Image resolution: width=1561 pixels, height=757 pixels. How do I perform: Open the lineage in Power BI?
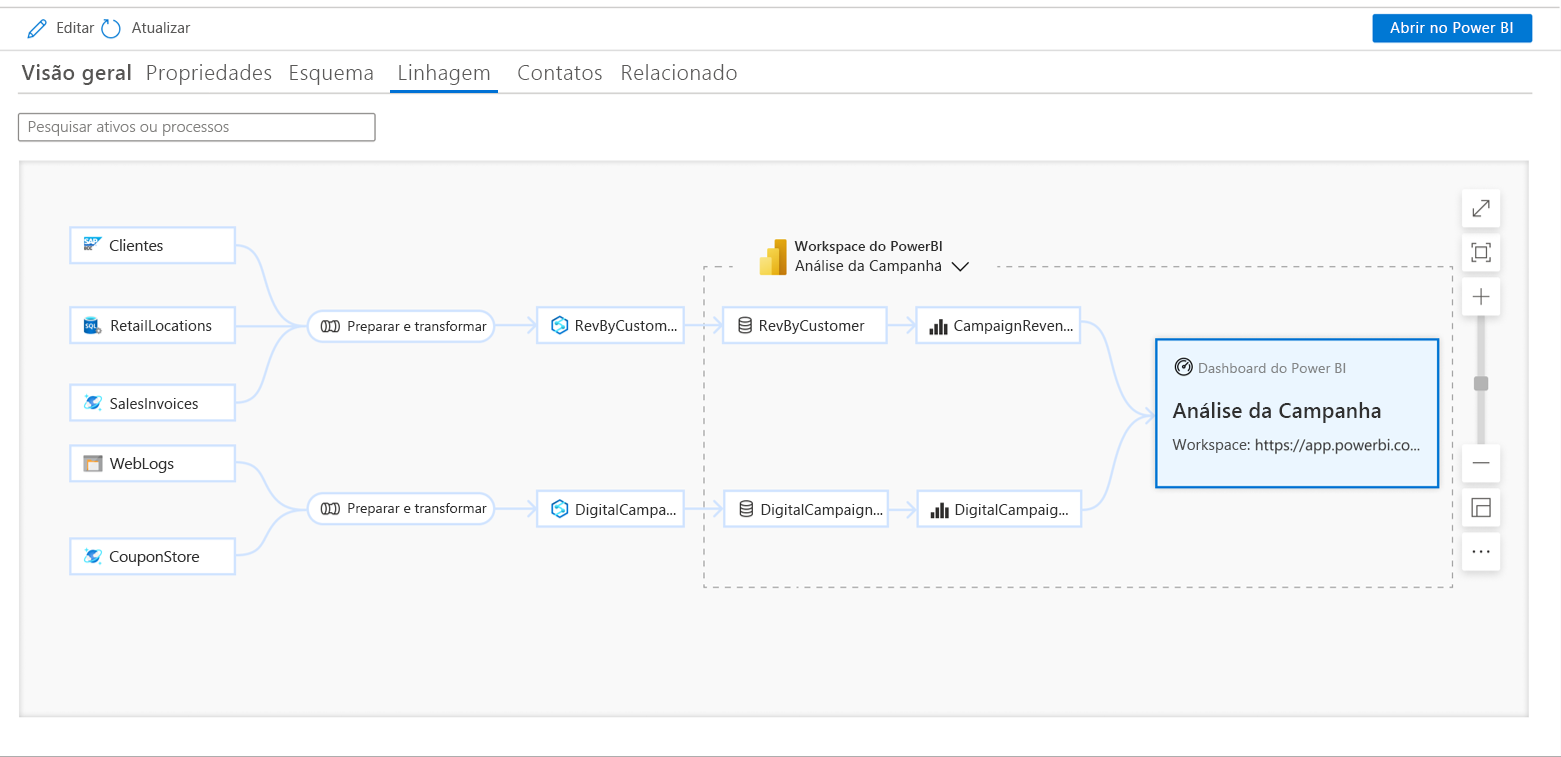pos(1452,28)
